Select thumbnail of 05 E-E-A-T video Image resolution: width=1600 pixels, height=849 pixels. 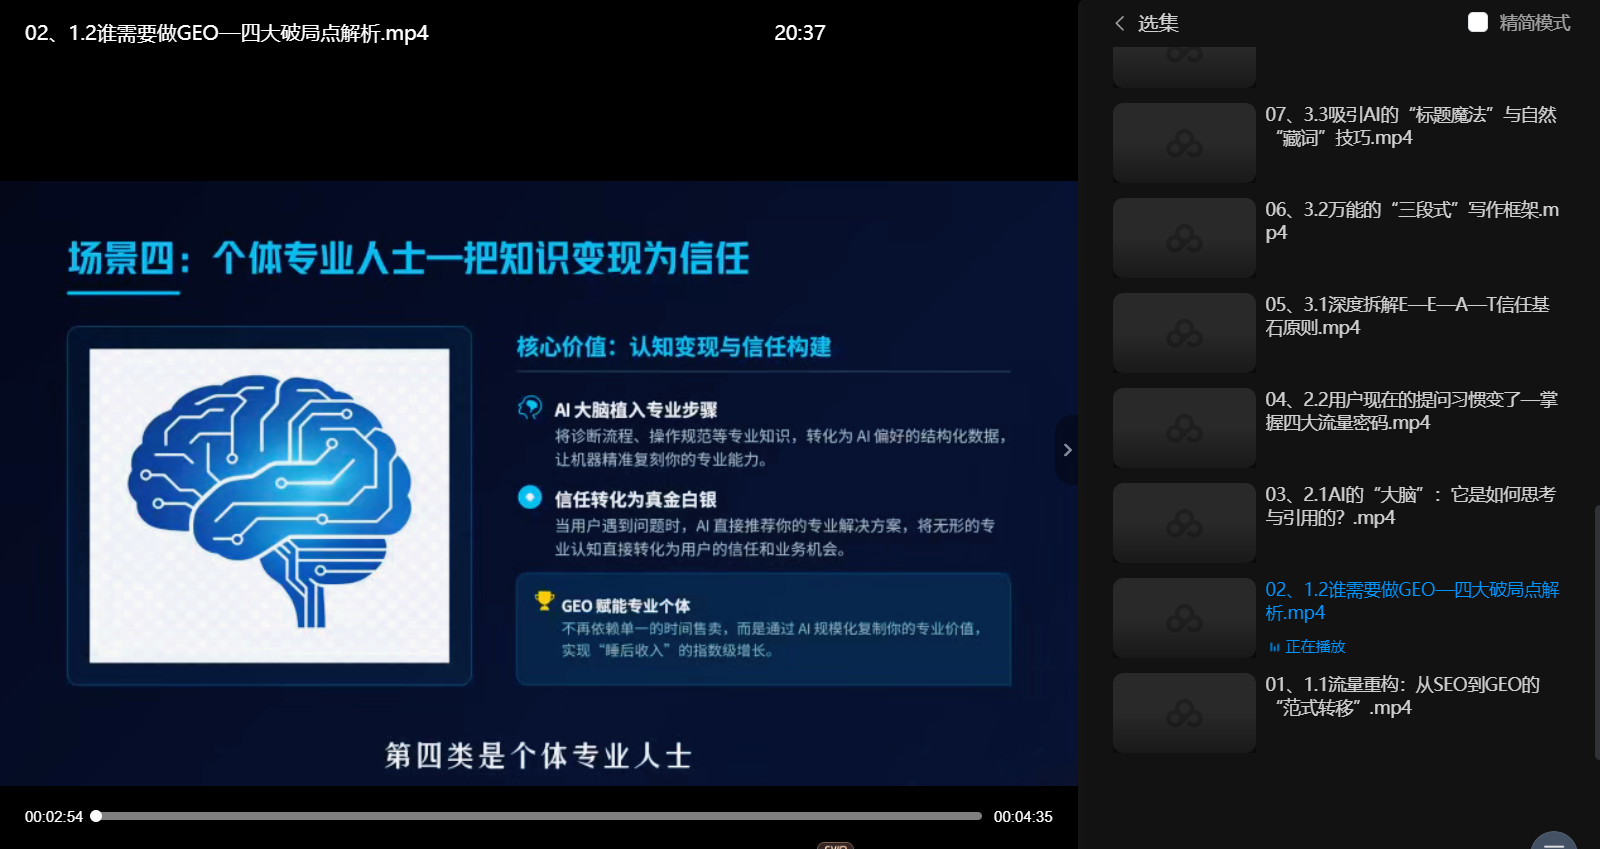point(1184,333)
